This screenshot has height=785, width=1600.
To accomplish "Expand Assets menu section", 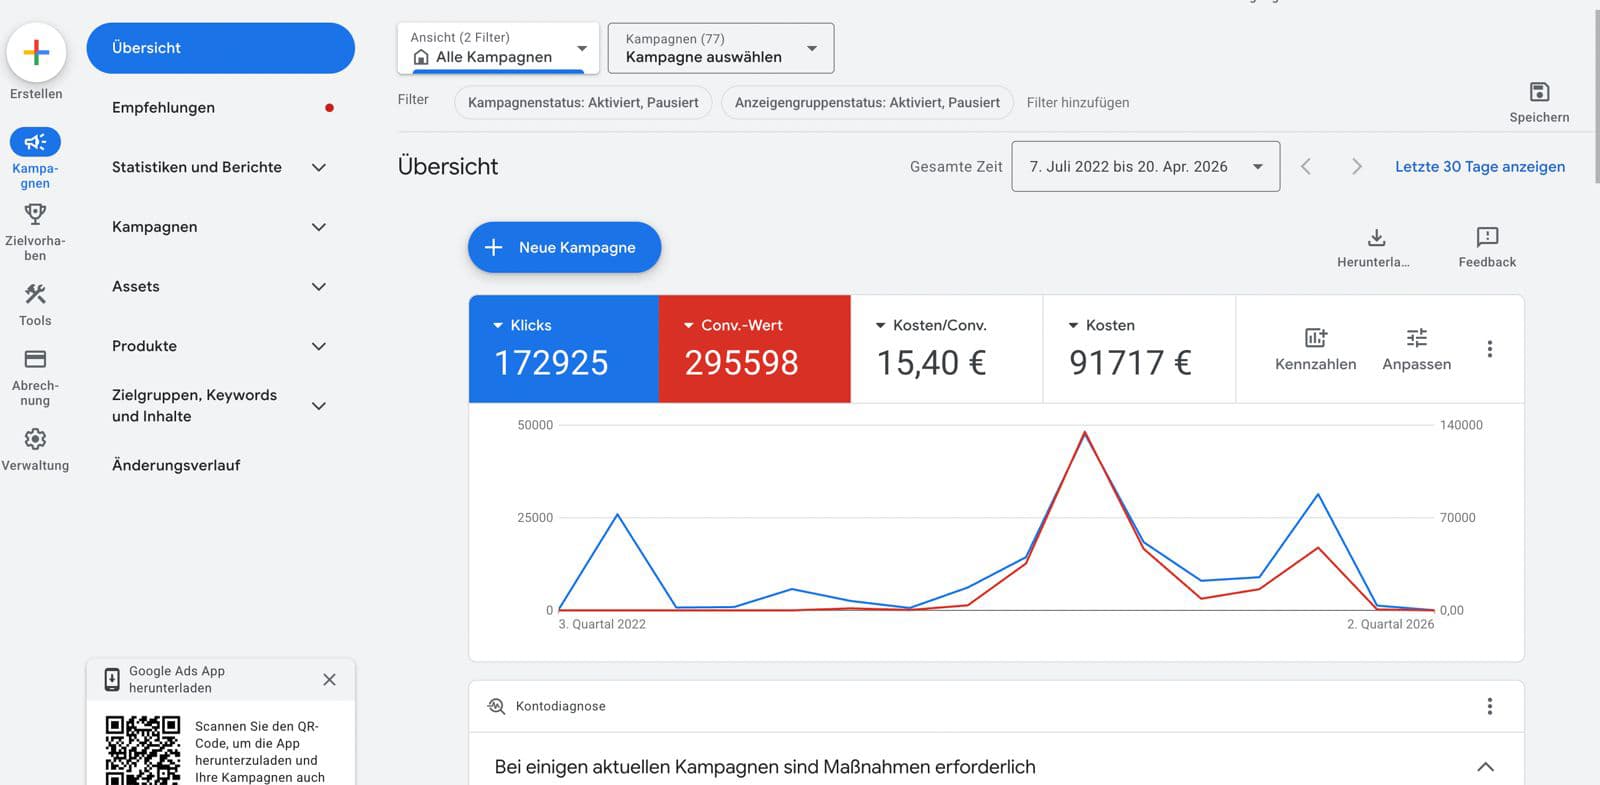I will pos(319,287).
